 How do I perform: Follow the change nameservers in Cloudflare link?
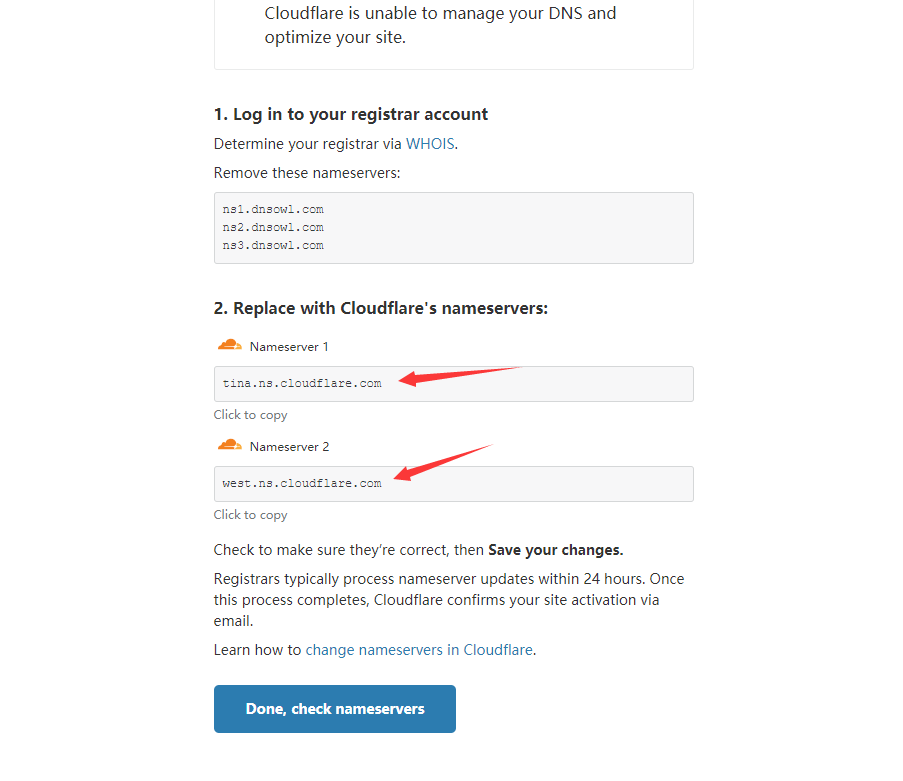(x=419, y=650)
